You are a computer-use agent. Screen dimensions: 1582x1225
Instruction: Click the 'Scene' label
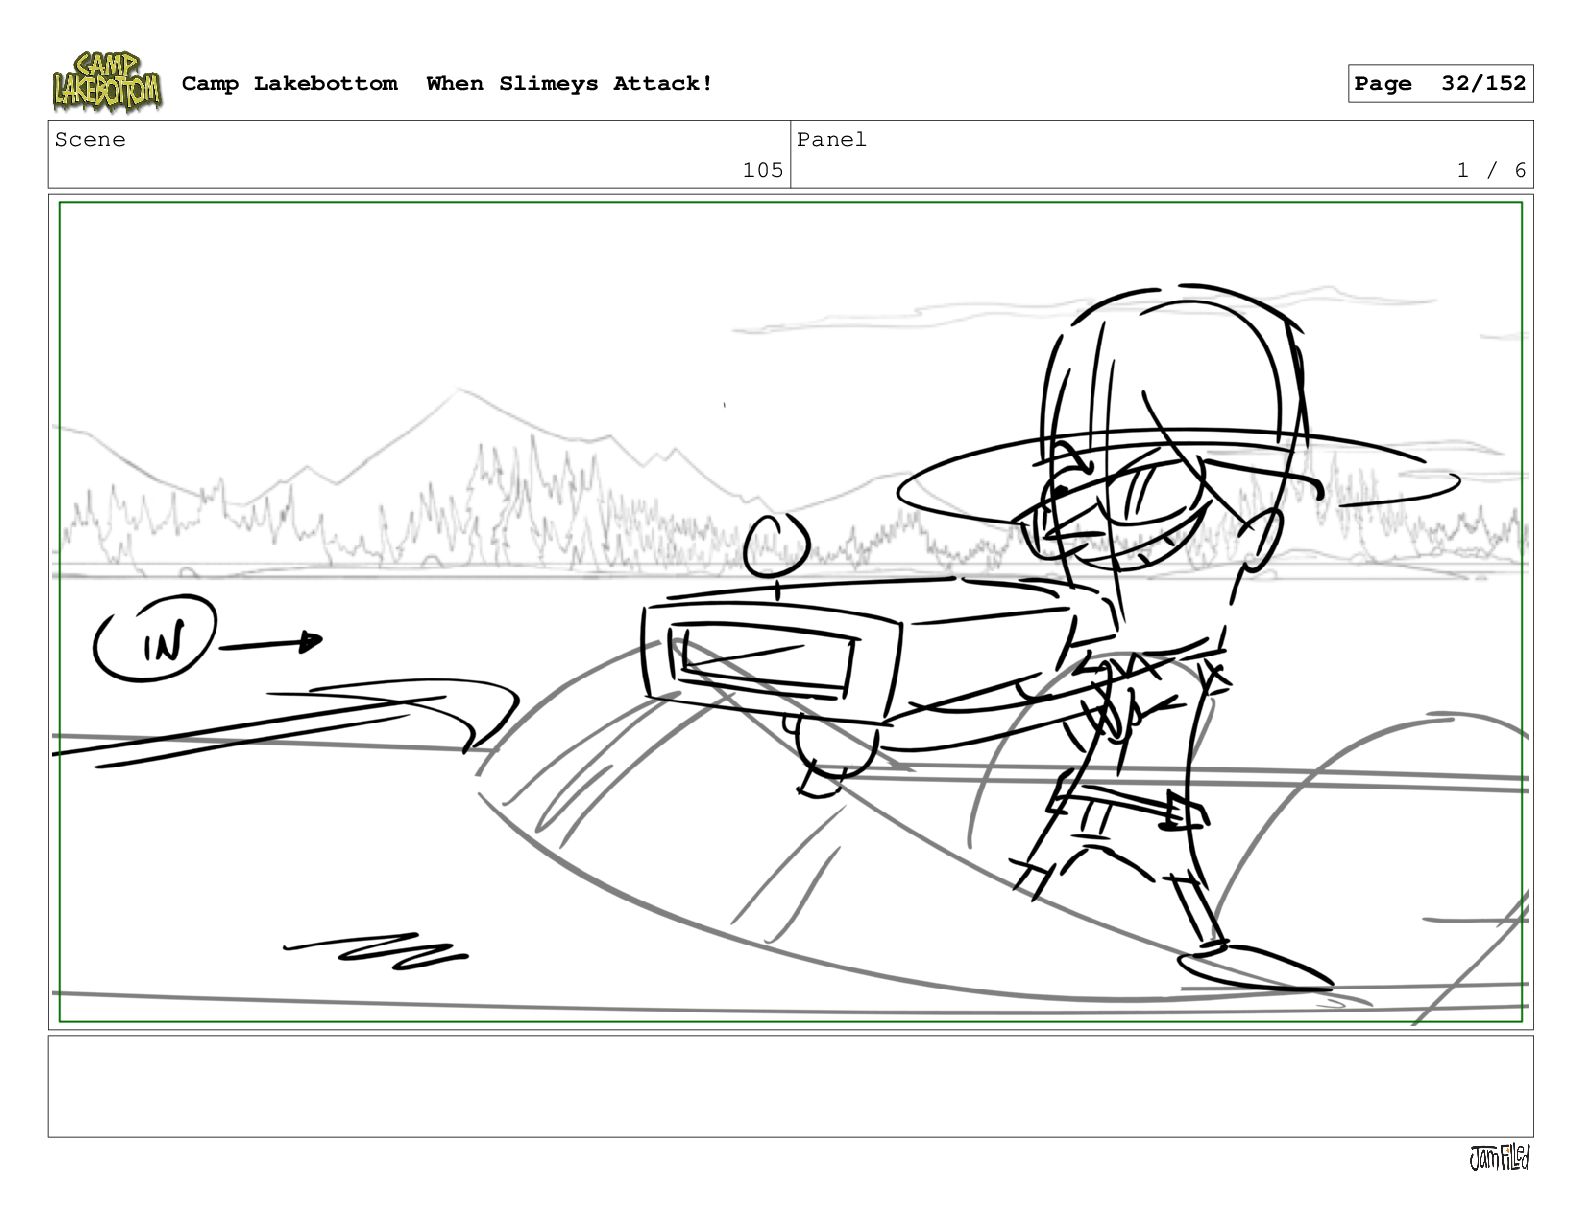coord(90,140)
